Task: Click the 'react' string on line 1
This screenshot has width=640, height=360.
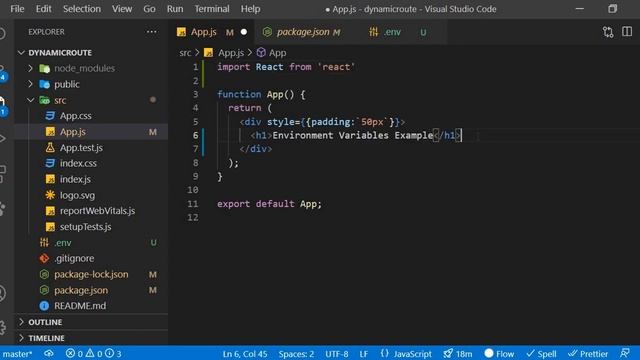Action: point(336,67)
